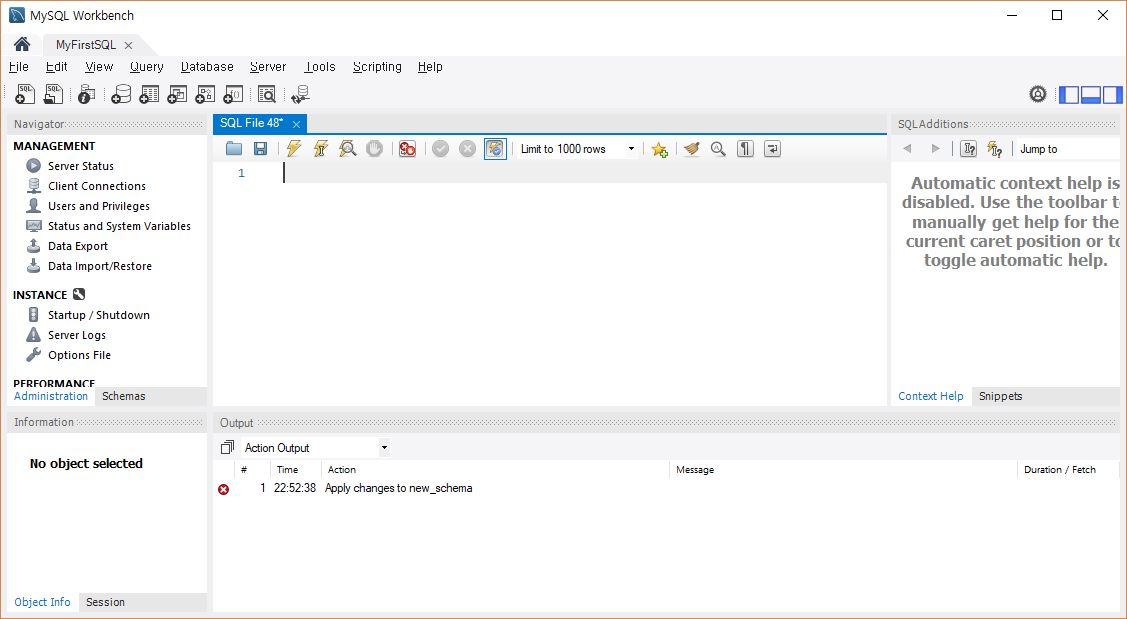Screen dimensions: 1127x619
Task: Toggle the right SQL Additions sidebar
Action: point(1112,94)
